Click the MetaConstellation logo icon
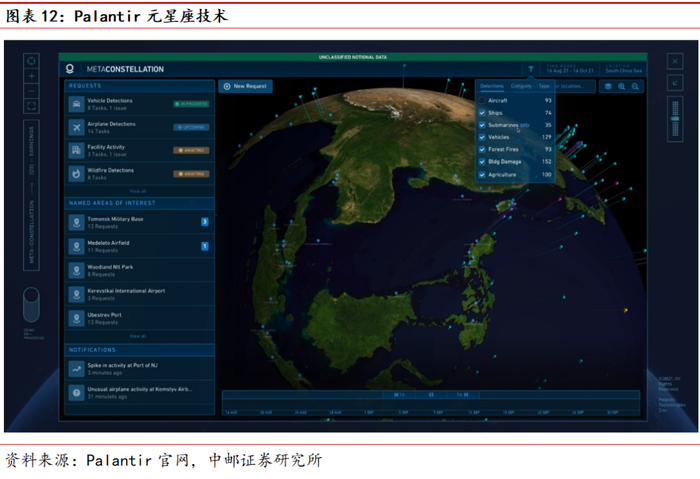The width and height of the screenshot is (700, 479). 70,69
